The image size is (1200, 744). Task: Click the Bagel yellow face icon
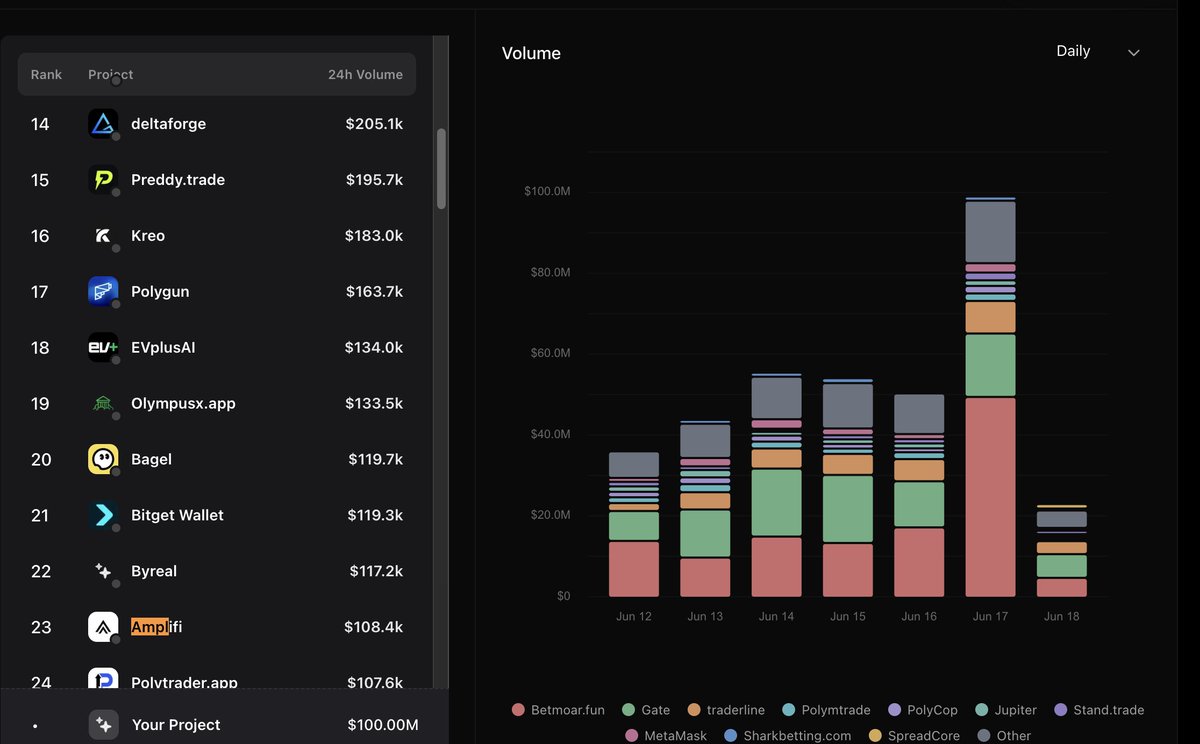103,460
